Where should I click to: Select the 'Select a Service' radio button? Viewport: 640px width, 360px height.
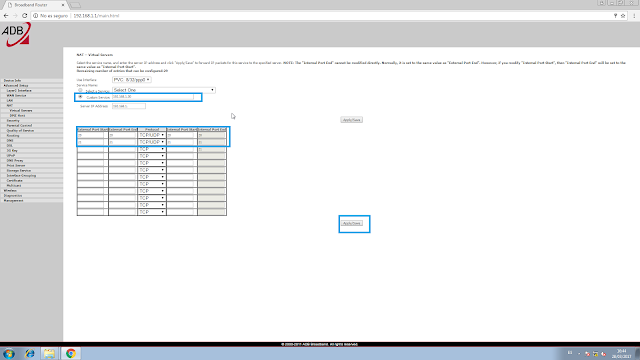pos(80,90)
